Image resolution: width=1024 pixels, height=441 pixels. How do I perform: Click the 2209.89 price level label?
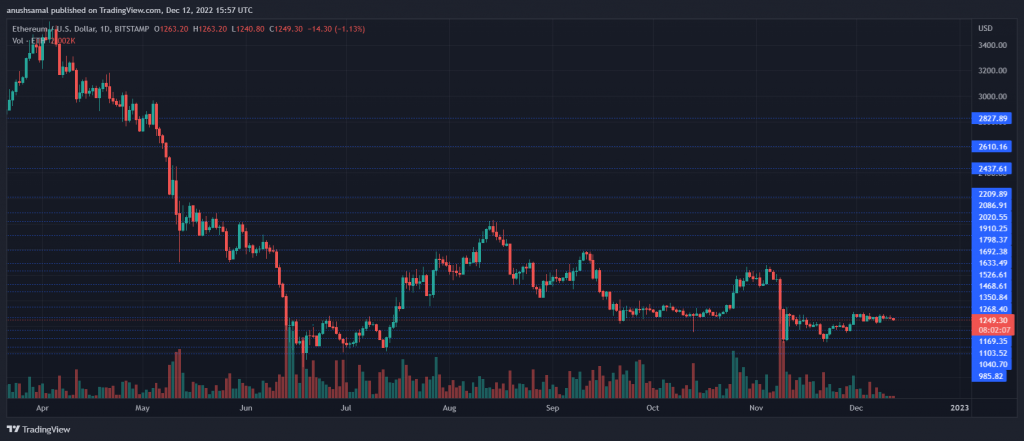pos(993,193)
